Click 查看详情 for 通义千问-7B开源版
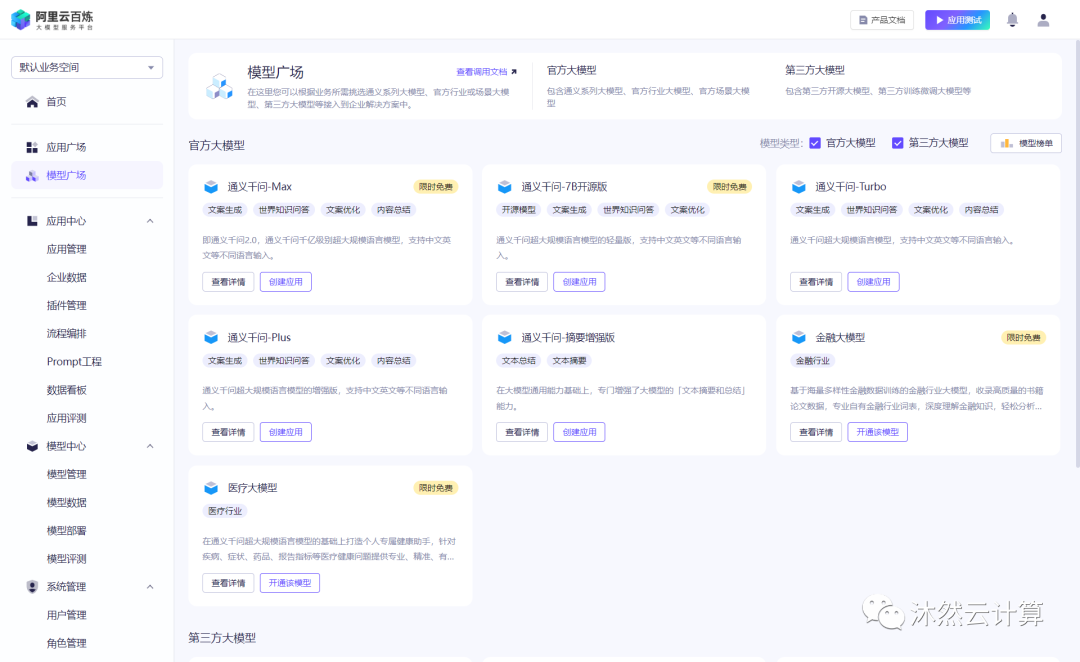1080x662 pixels. point(522,282)
